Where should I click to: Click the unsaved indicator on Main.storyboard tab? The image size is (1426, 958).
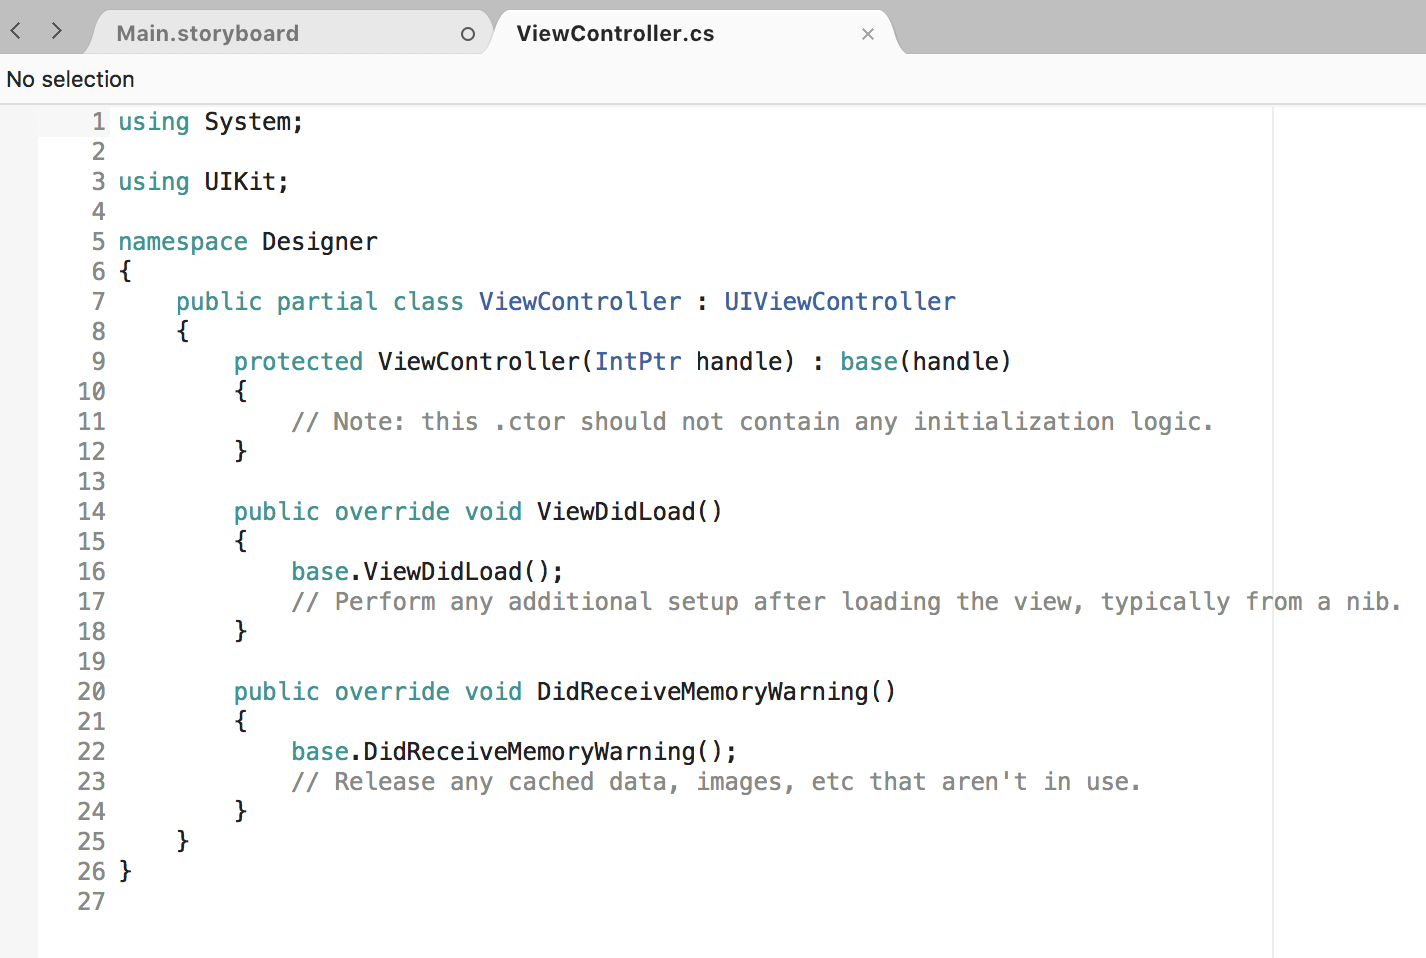[467, 34]
